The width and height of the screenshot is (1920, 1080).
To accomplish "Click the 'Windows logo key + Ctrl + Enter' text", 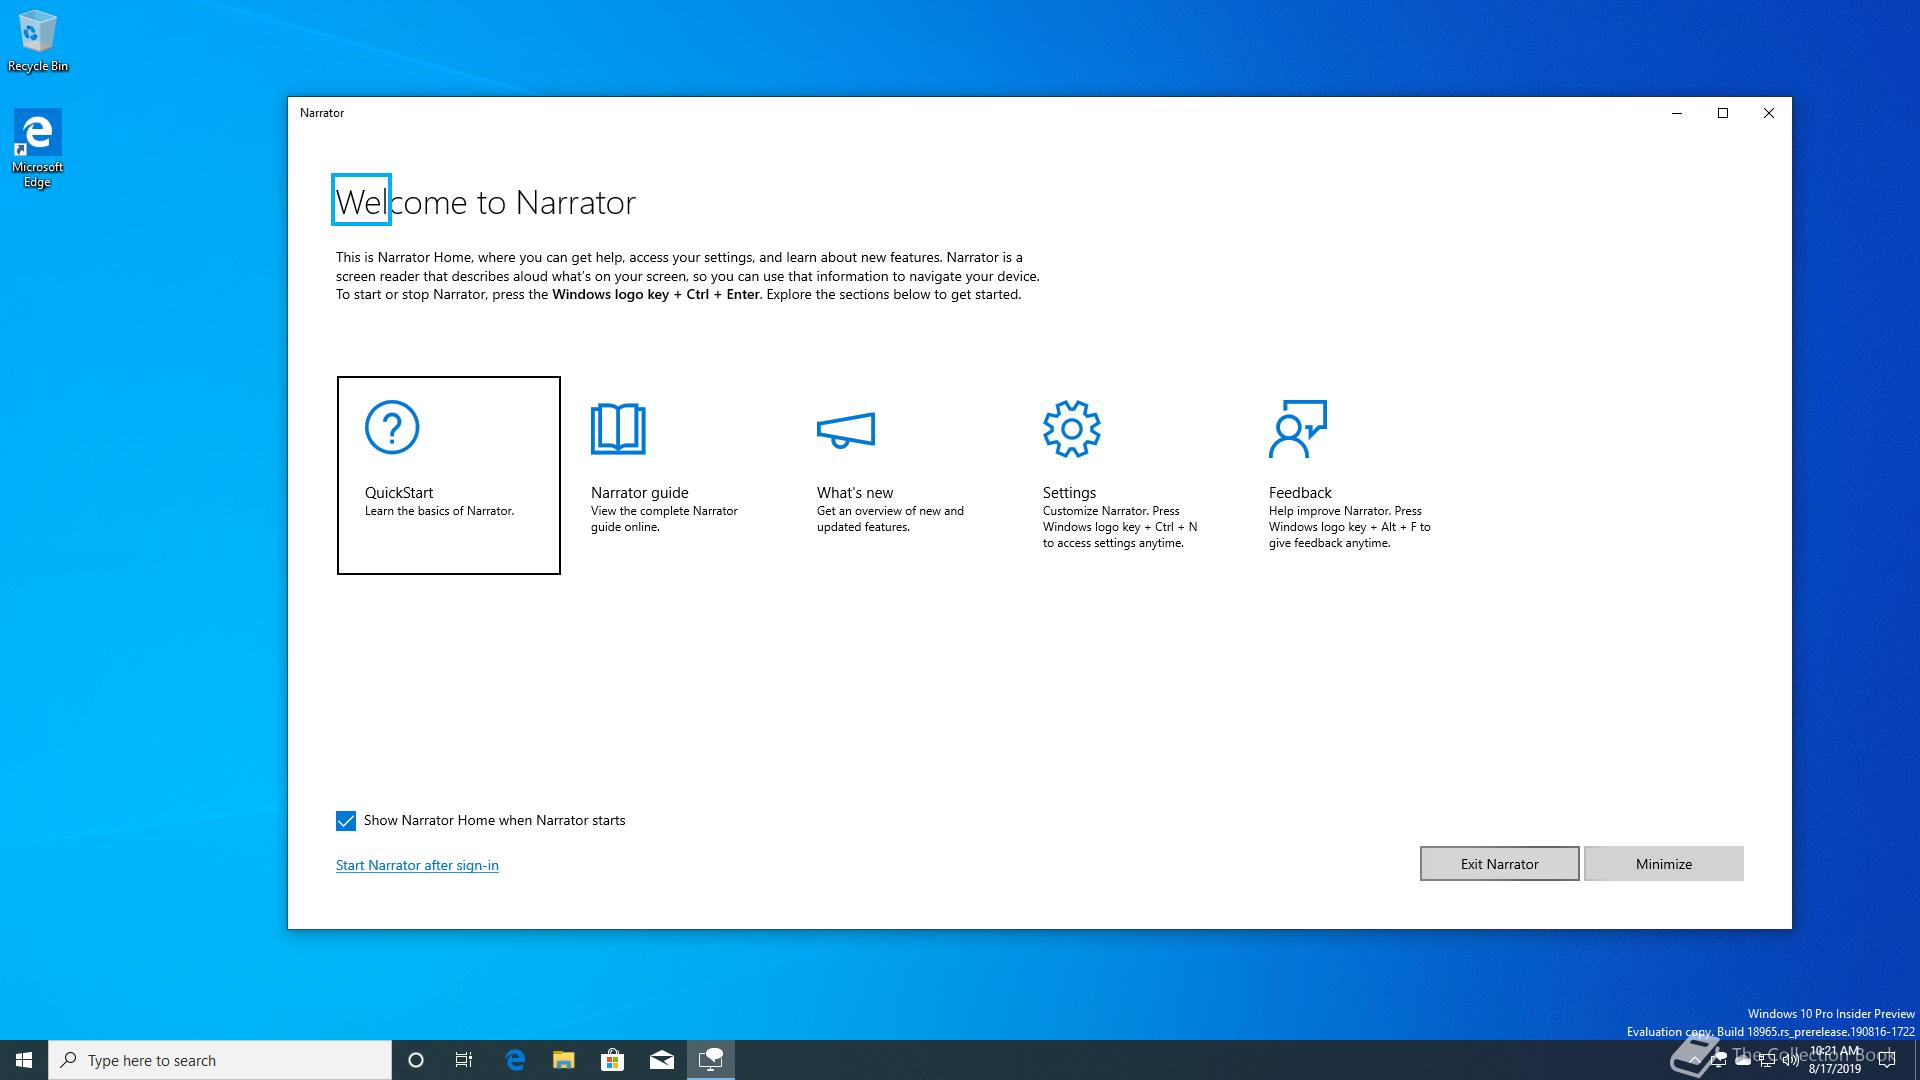I will pyautogui.click(x=656, y=295).
